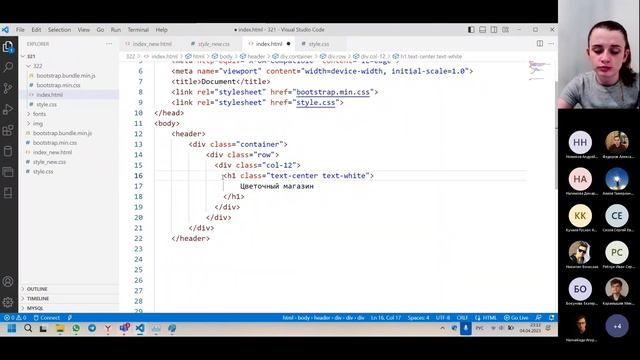Open the database cylinder icon in activity bar
This screenshot has width=640, height=360.
pos(8,151)
